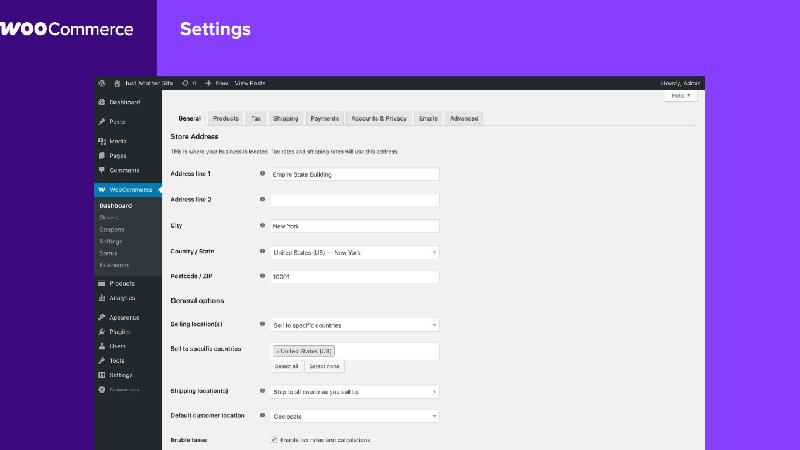Open Orders in WooCommerce submenu

point(109,217)
